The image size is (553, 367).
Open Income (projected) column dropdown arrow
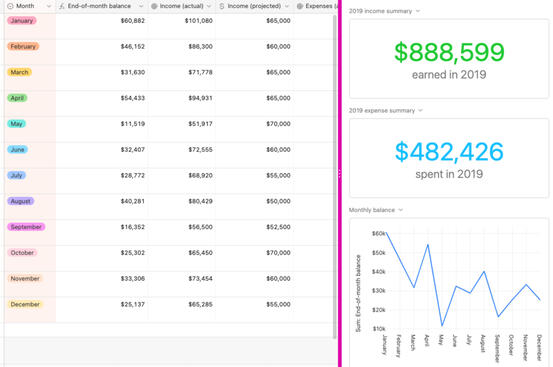(x=287, y=6)
